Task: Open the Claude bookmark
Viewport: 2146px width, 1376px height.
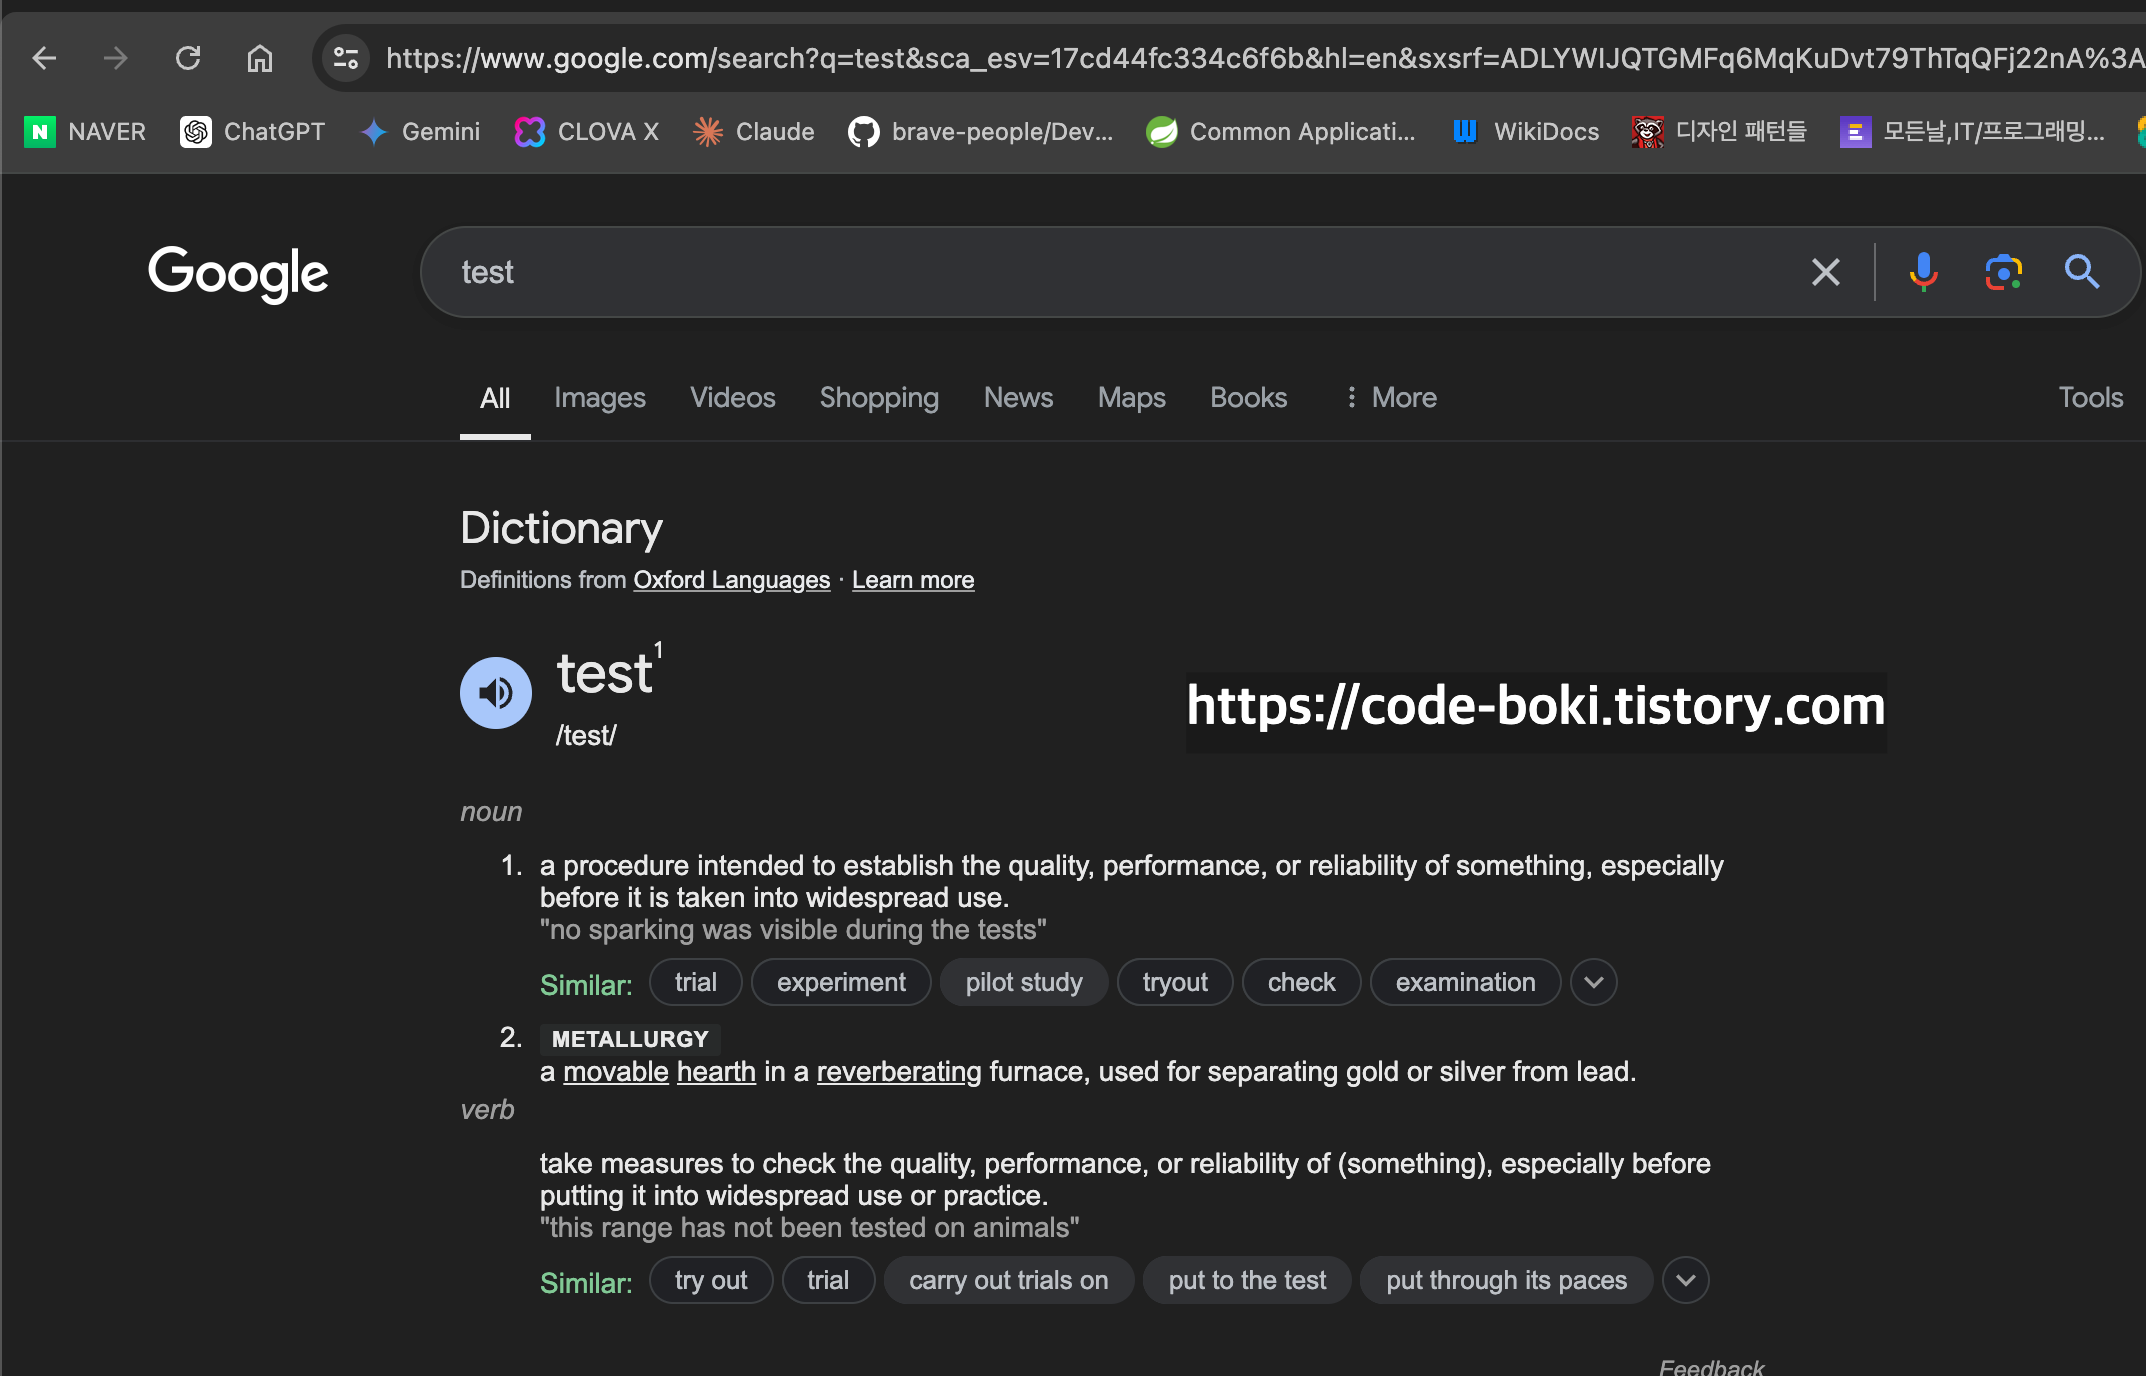Action: pos(753,132)
